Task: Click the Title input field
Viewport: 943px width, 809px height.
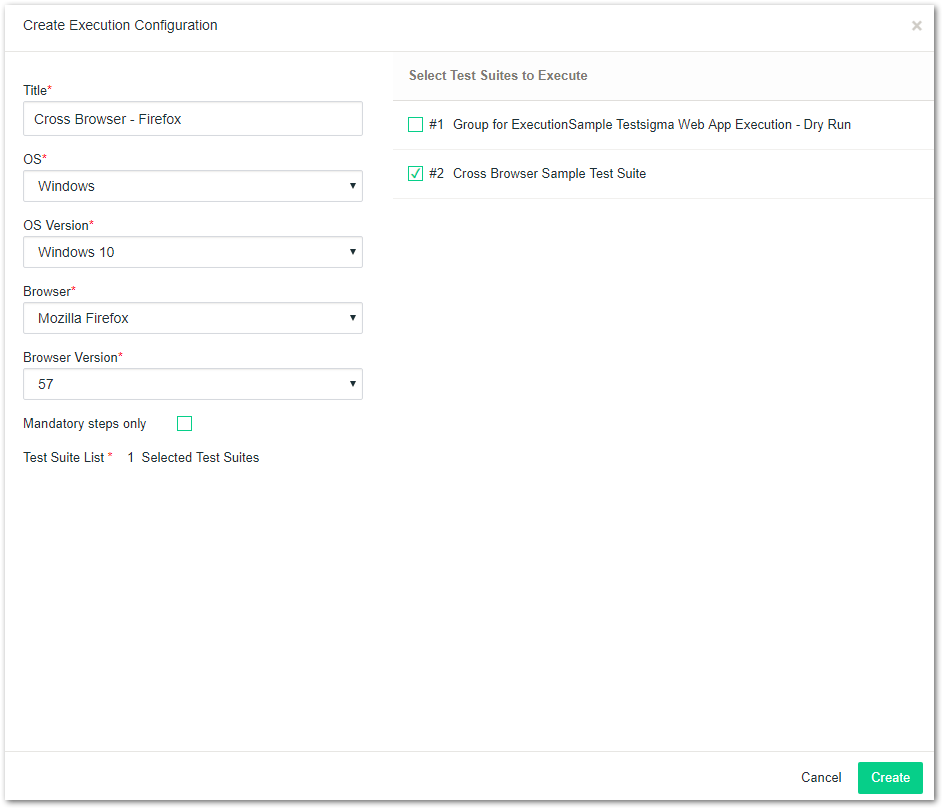Action: pyautogui.click(x=192, y=119)
